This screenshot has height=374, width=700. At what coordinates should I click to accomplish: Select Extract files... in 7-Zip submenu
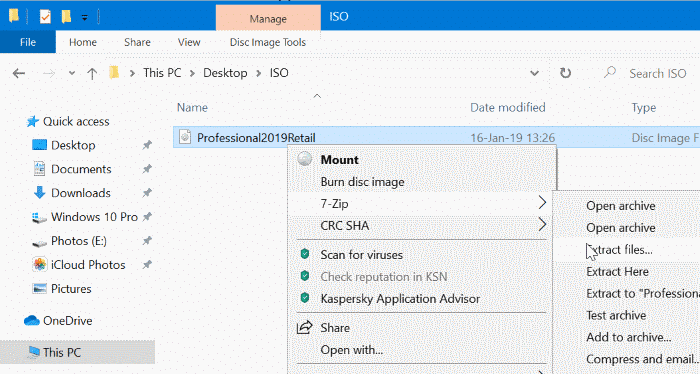pyautogui.click(x=619, y=250)
